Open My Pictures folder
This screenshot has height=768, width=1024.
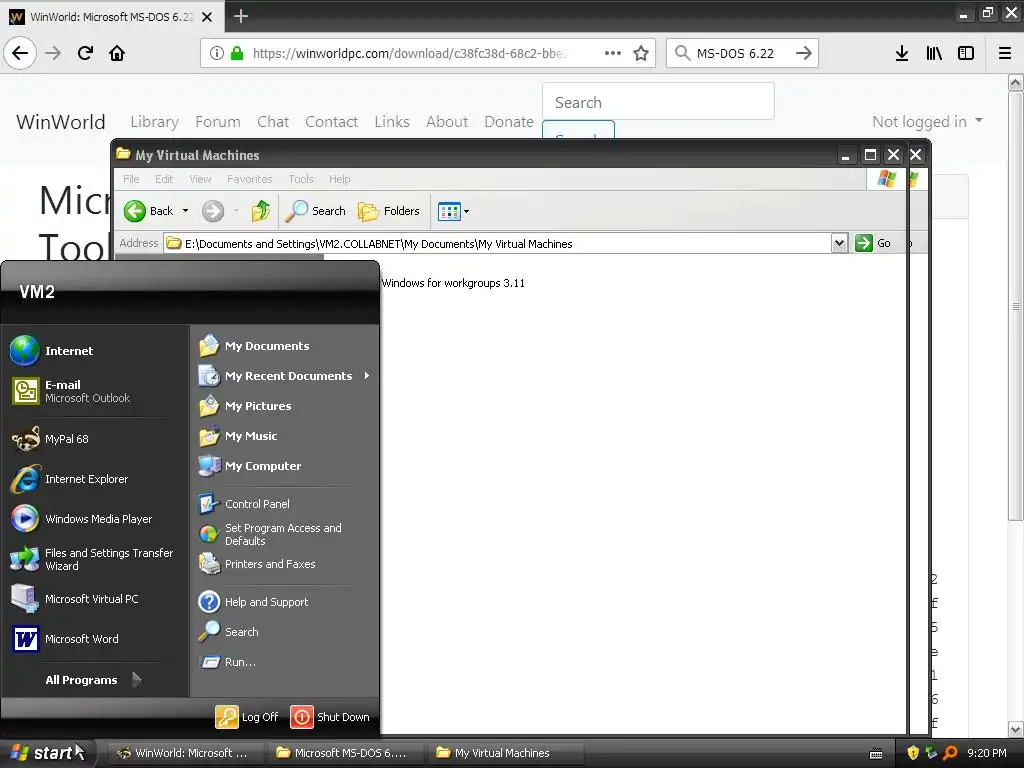[245, 406]
